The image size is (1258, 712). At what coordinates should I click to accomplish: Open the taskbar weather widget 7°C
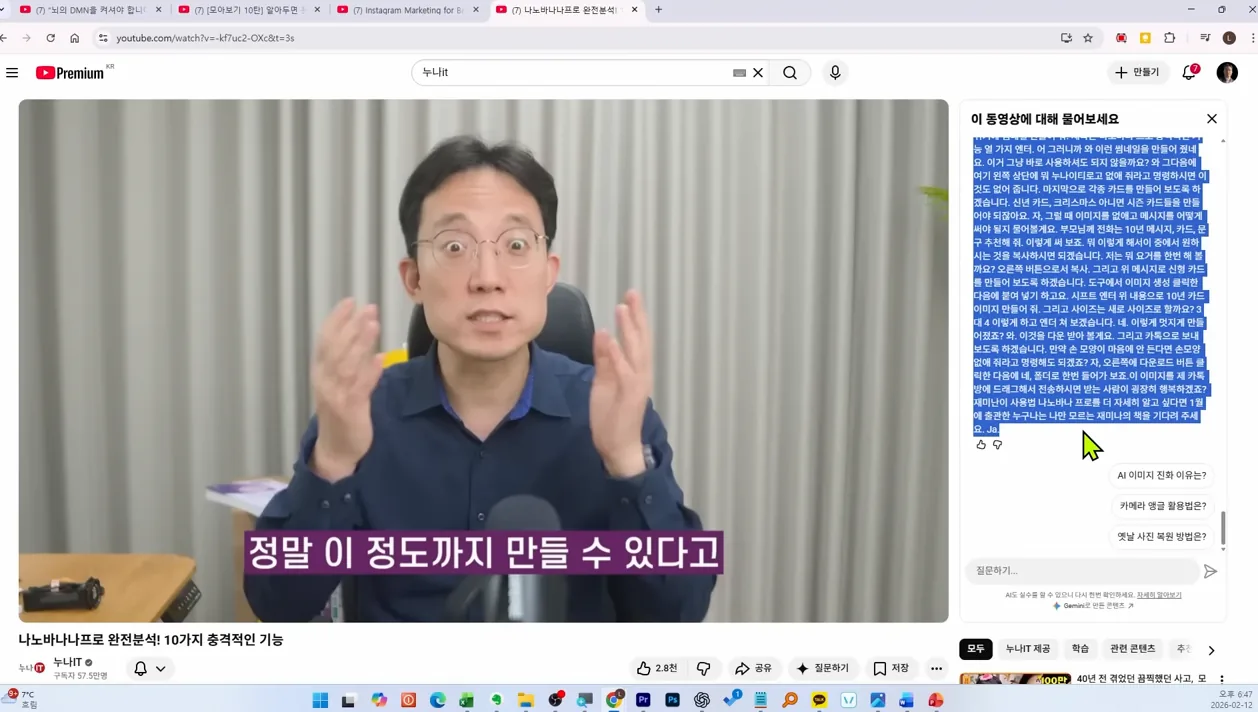20,699
